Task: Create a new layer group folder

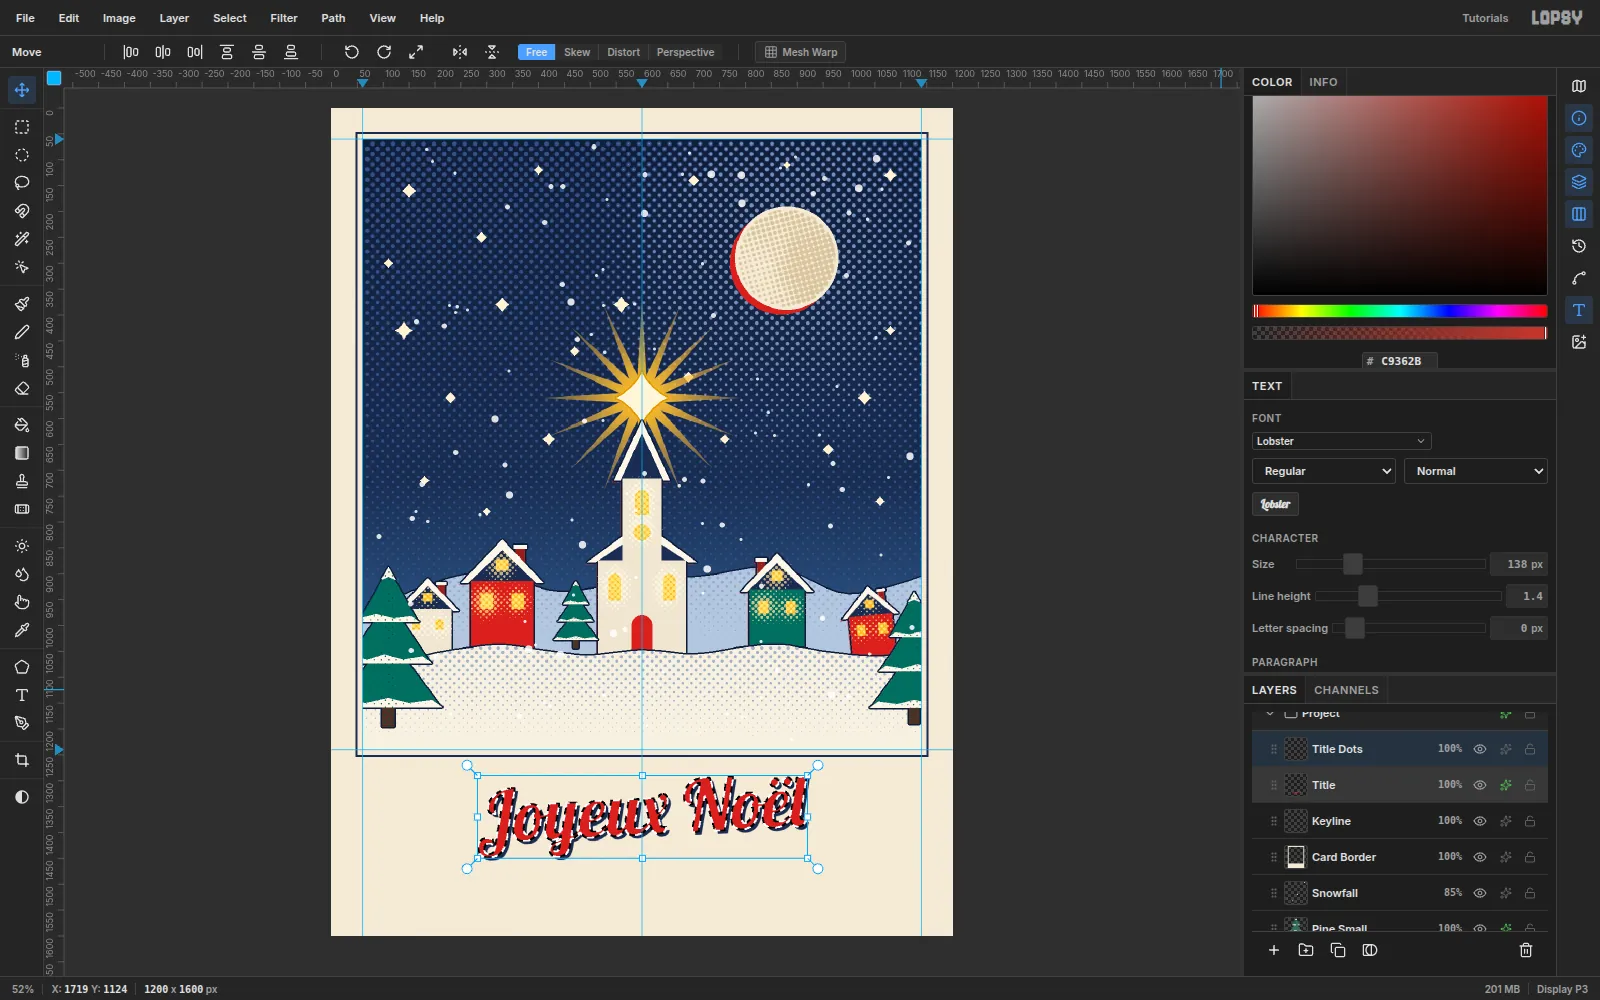Action: coord(1306,950)
